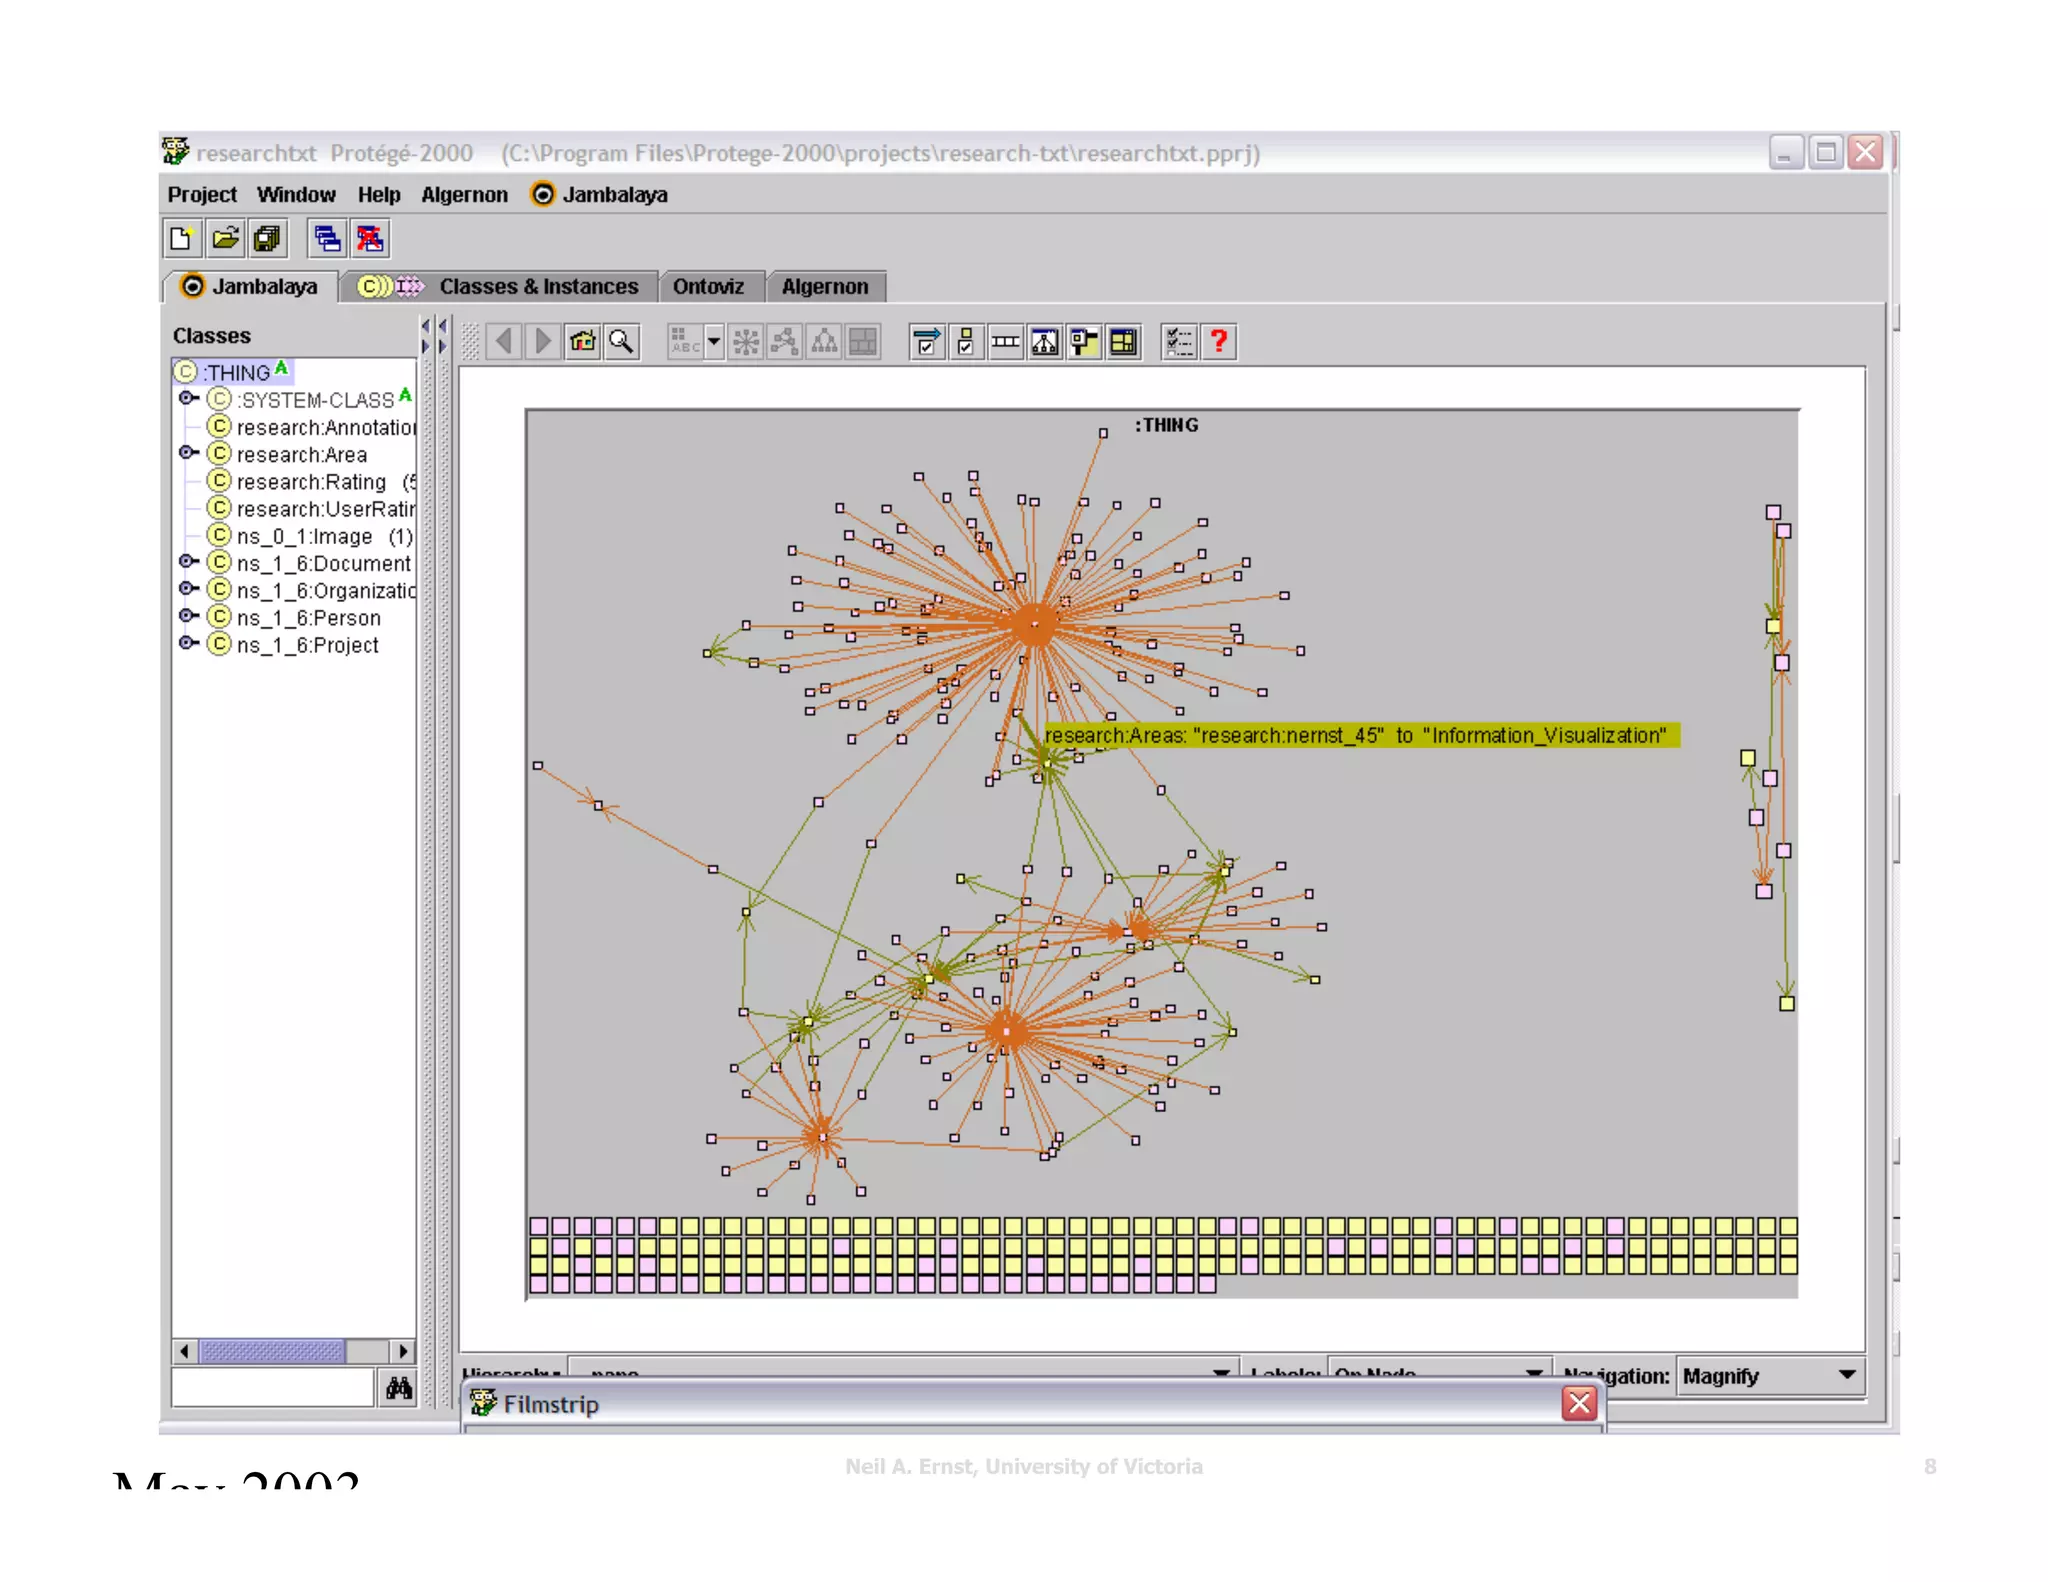
Task: Expand the research:Area tree node
Action: pos(187,453)
